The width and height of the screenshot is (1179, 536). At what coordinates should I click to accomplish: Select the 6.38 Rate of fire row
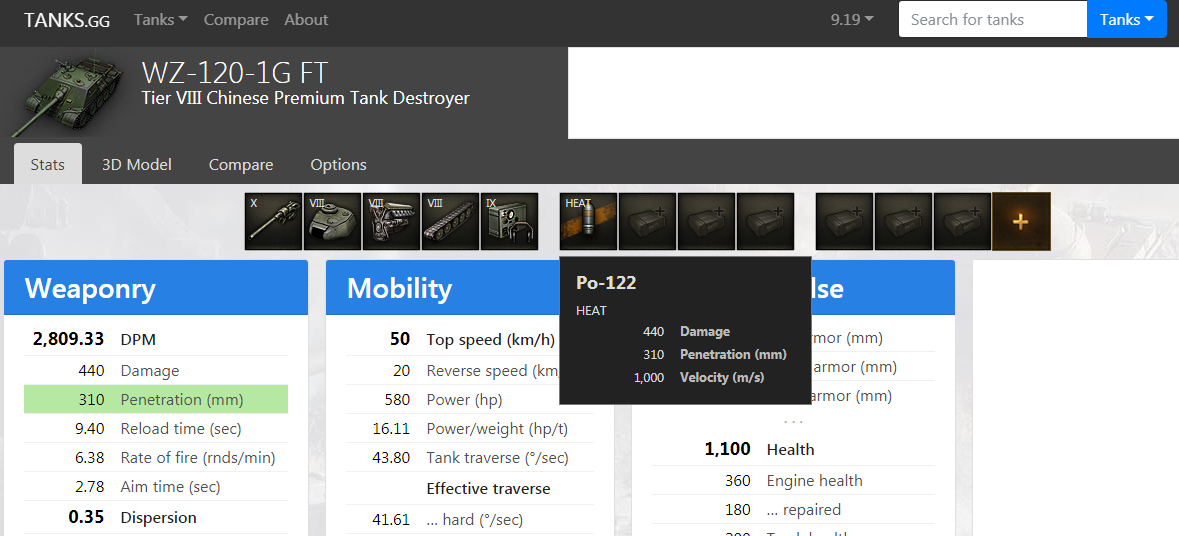pyautogui.click(x=156, y=457)
